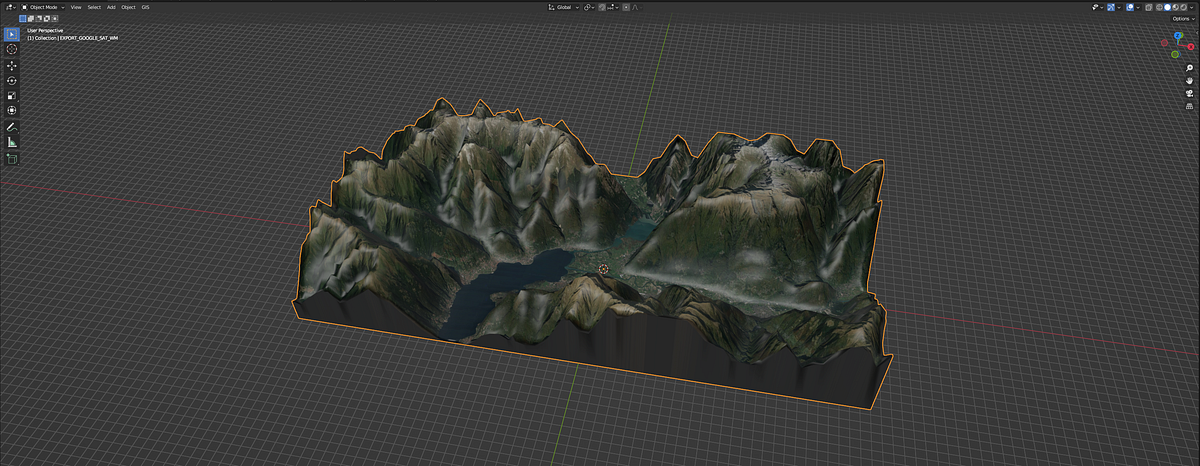
Task: Pick the Measure tool
Action: click(x=12, y=142)
